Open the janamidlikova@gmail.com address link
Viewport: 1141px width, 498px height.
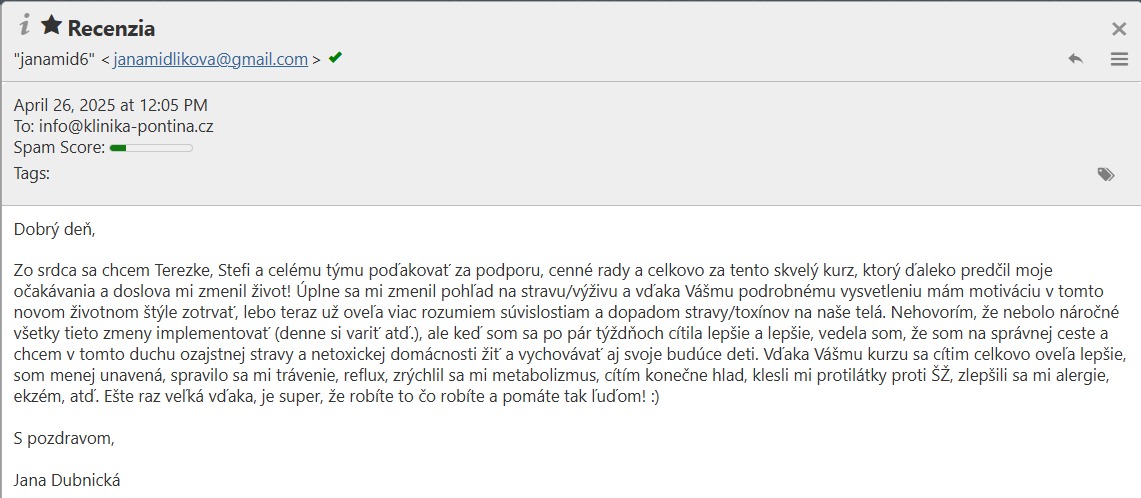point(210,60)
